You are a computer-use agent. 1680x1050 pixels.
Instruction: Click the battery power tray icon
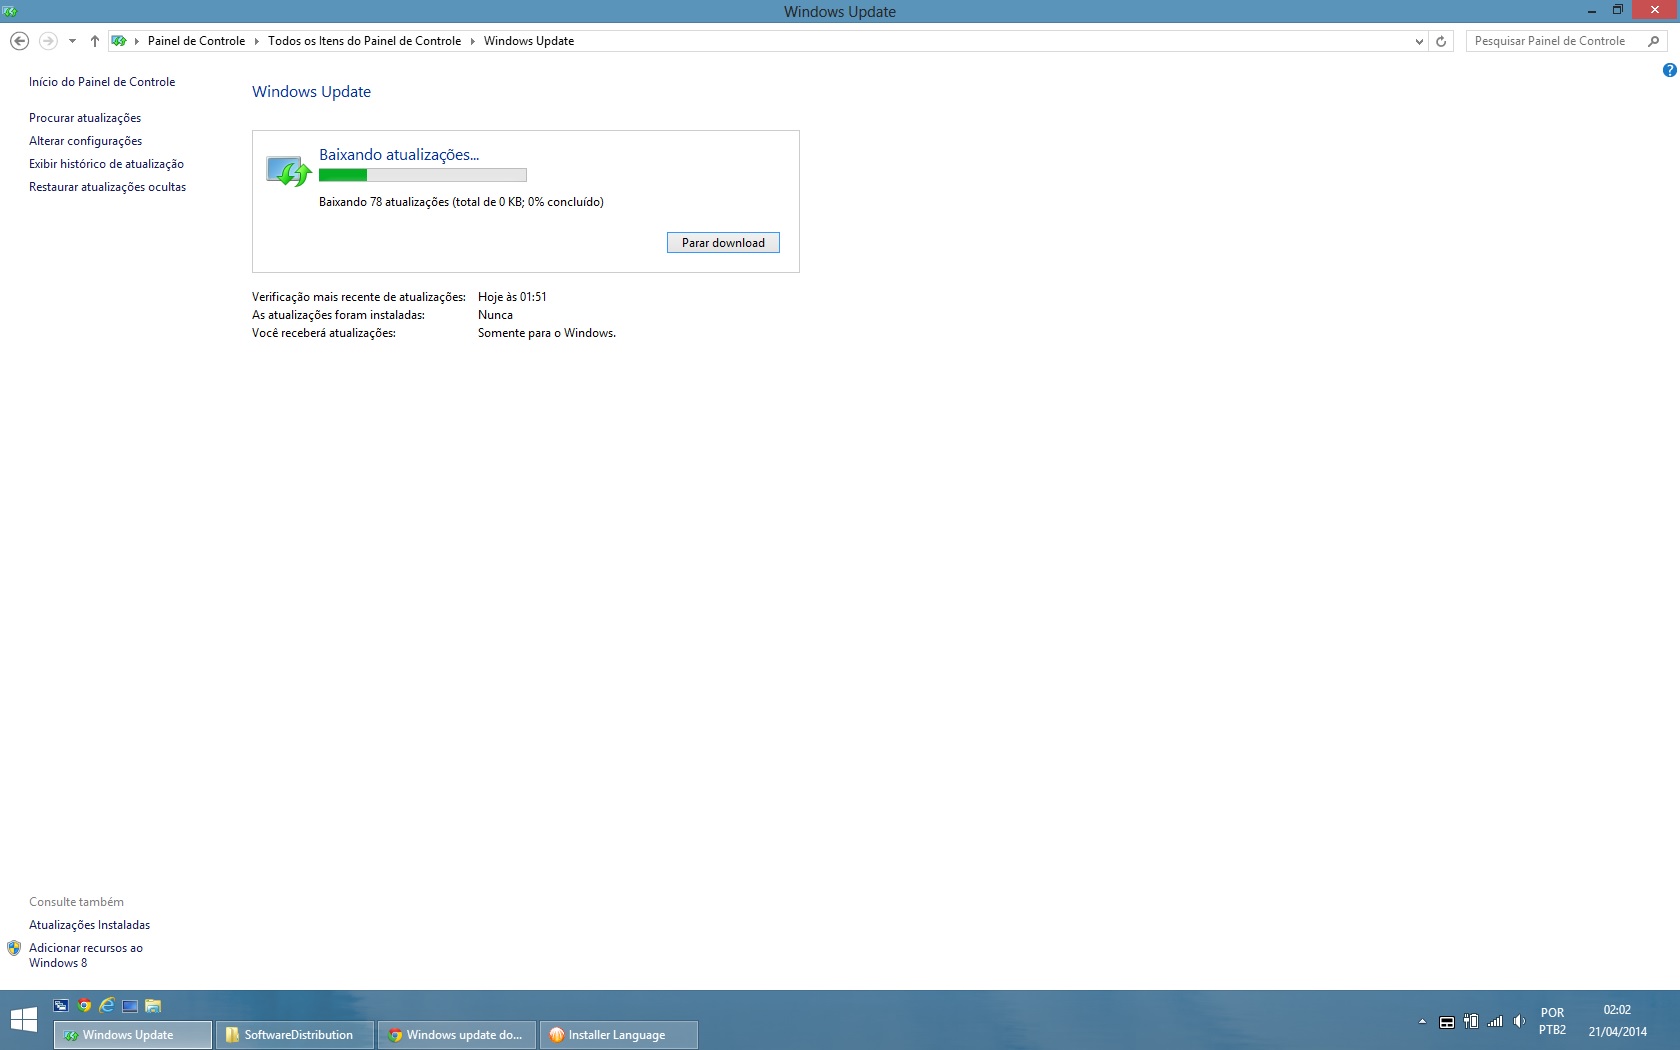click(x=1471, y=1021)
